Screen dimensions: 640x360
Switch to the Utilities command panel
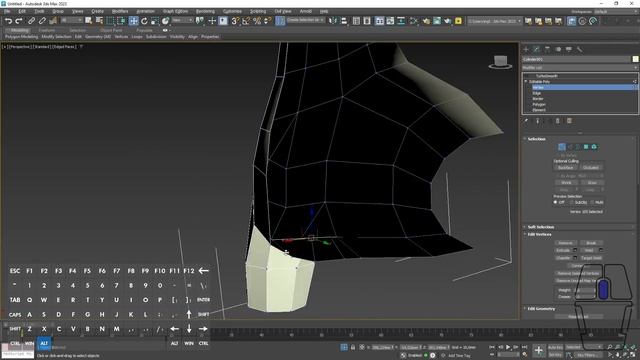[x=579, y=49]
